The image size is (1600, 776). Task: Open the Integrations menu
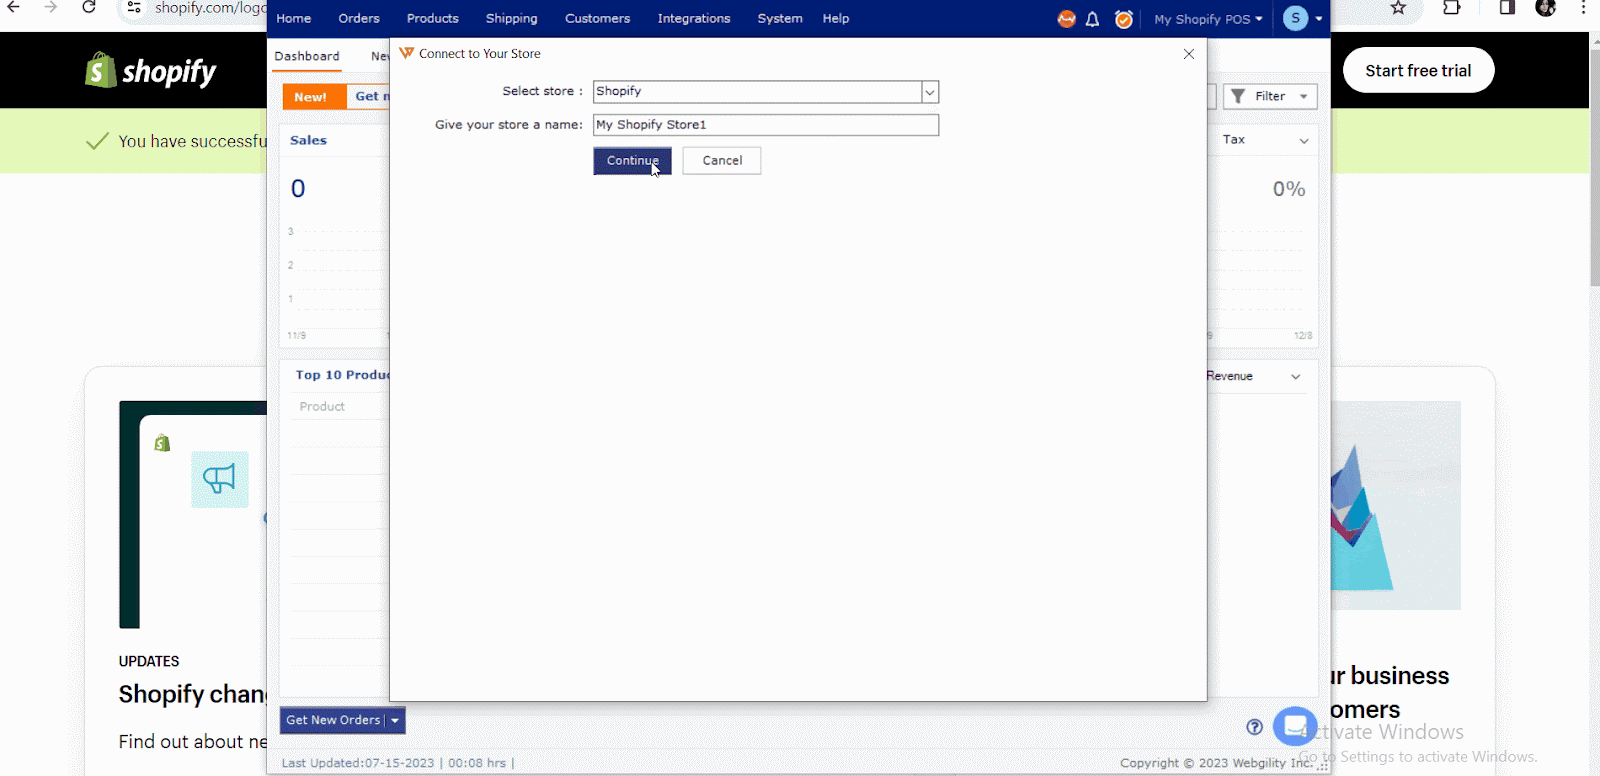694,19
